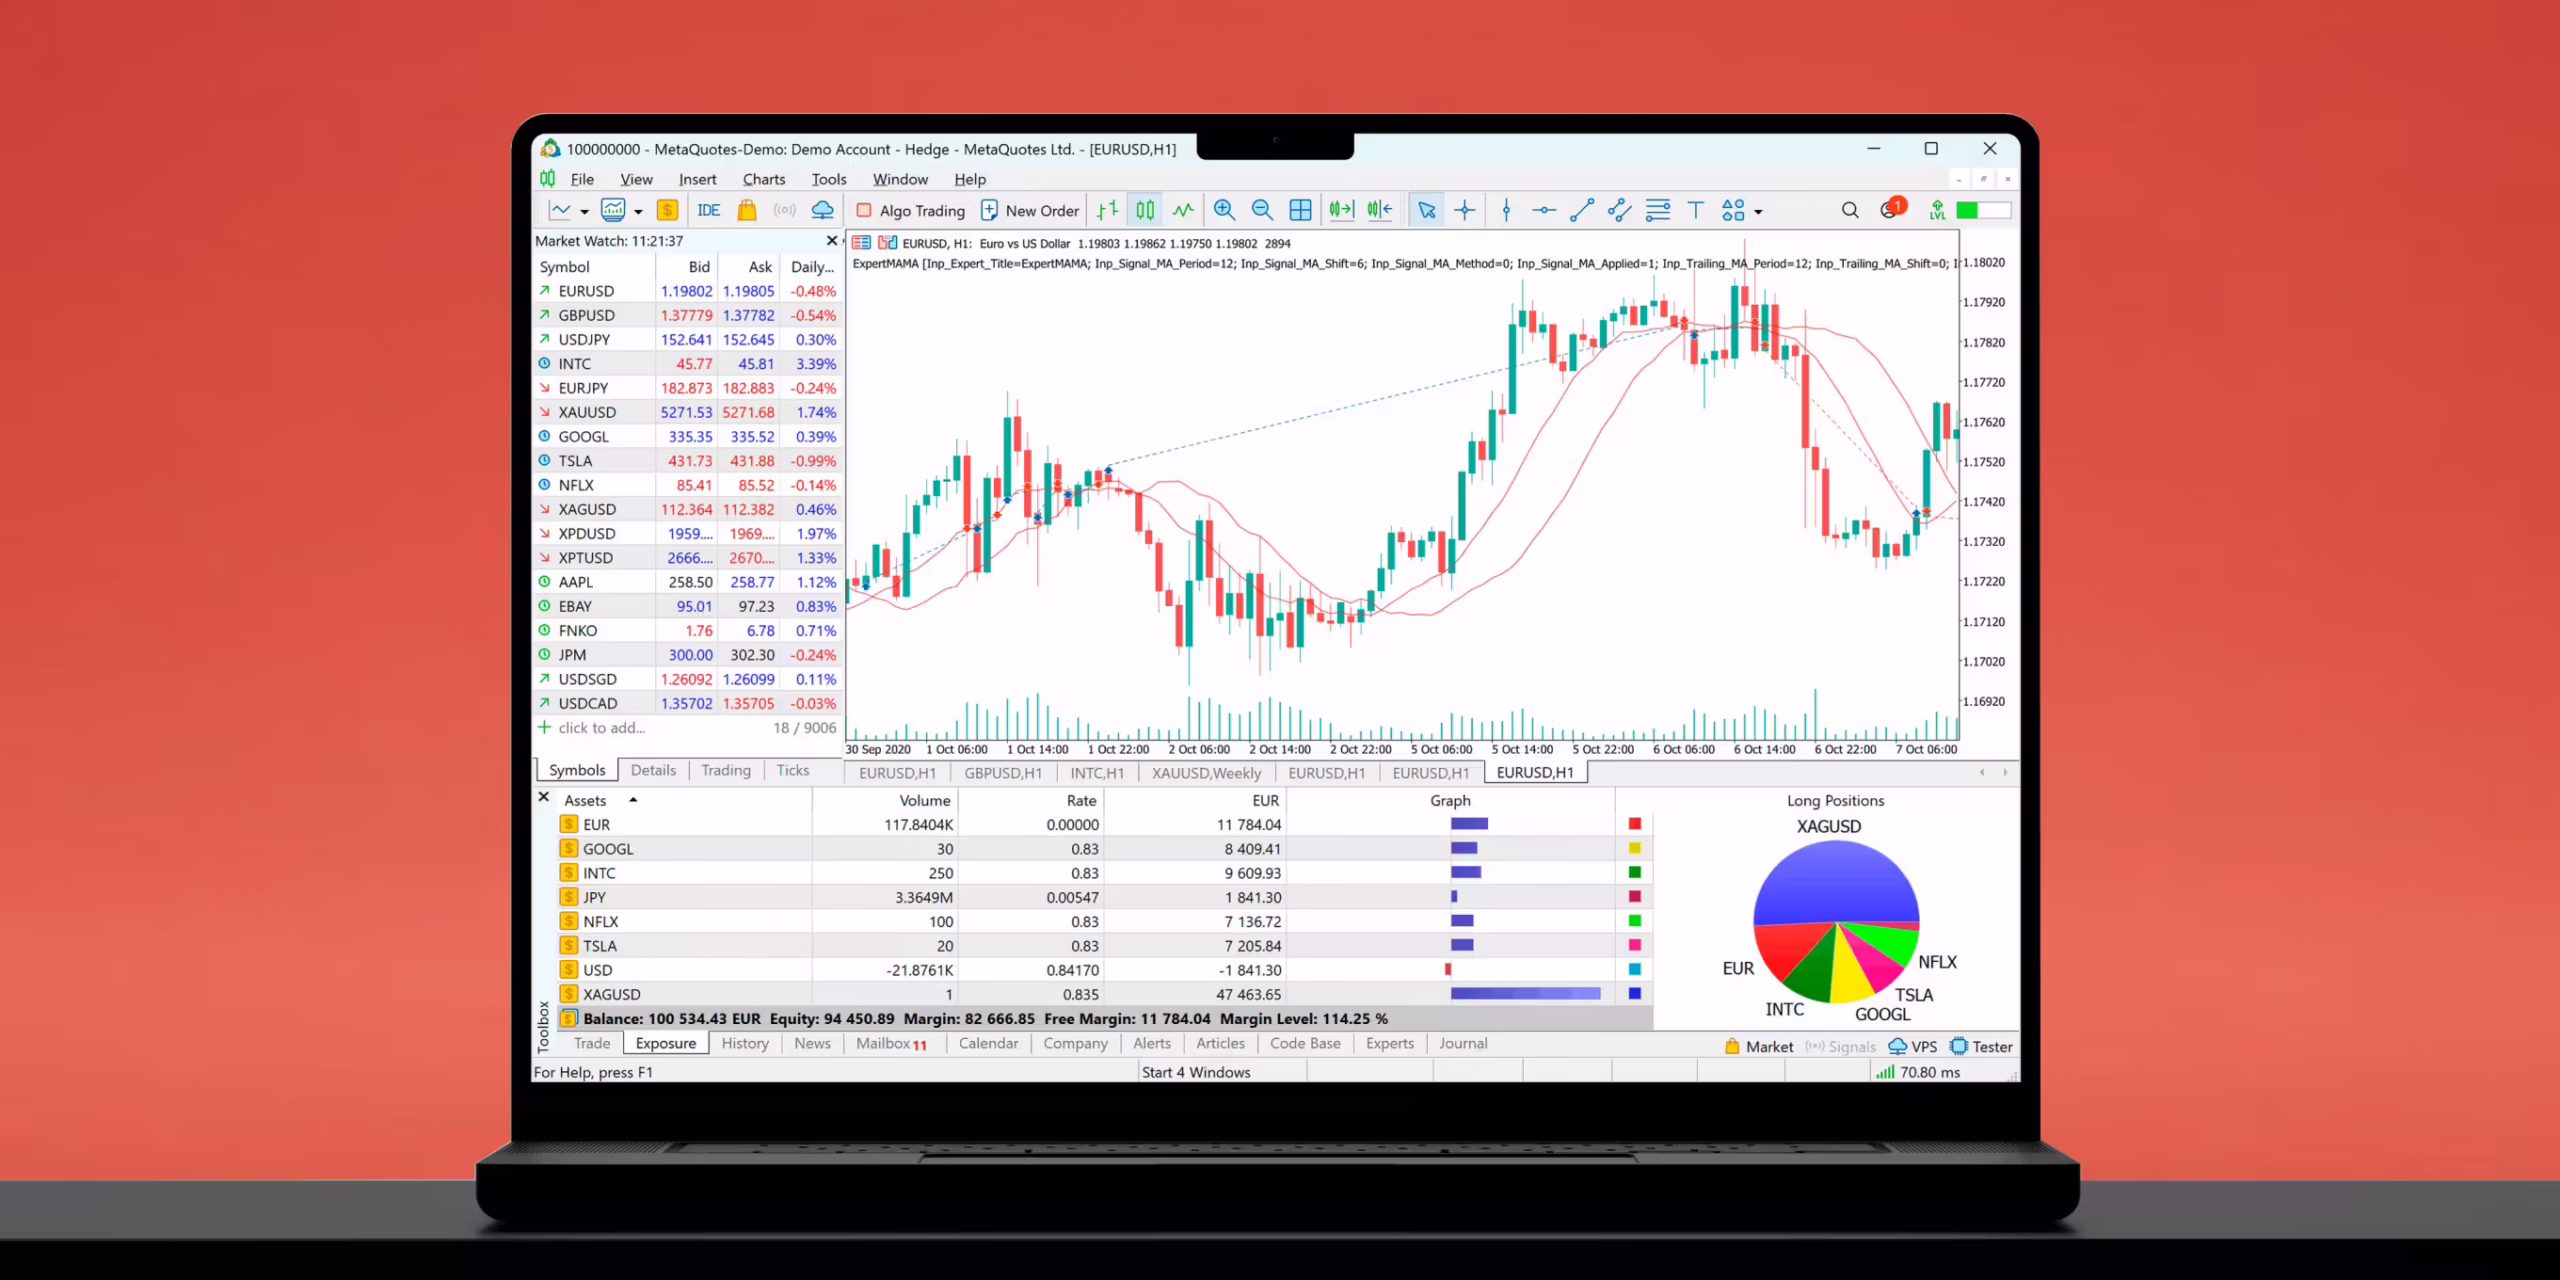The height and width of the screenshot is (1280, 2560).
Task: Select the trendline drawing tool
Action: point(1582,210)
